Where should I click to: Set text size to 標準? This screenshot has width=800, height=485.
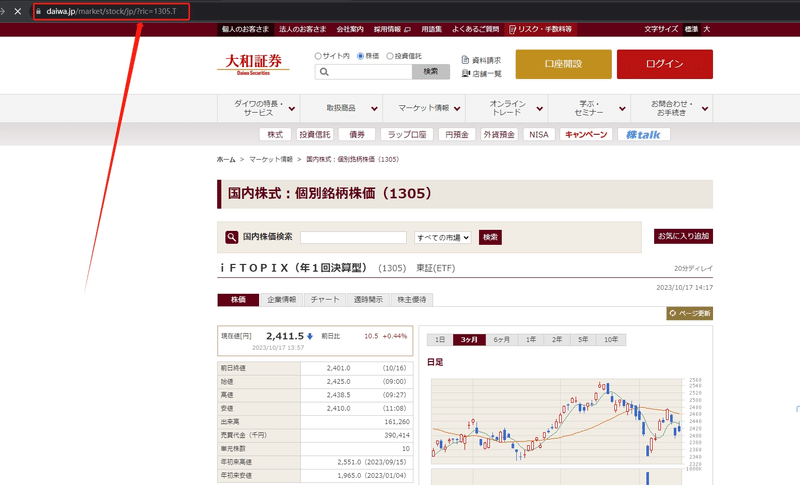[691, 29]
